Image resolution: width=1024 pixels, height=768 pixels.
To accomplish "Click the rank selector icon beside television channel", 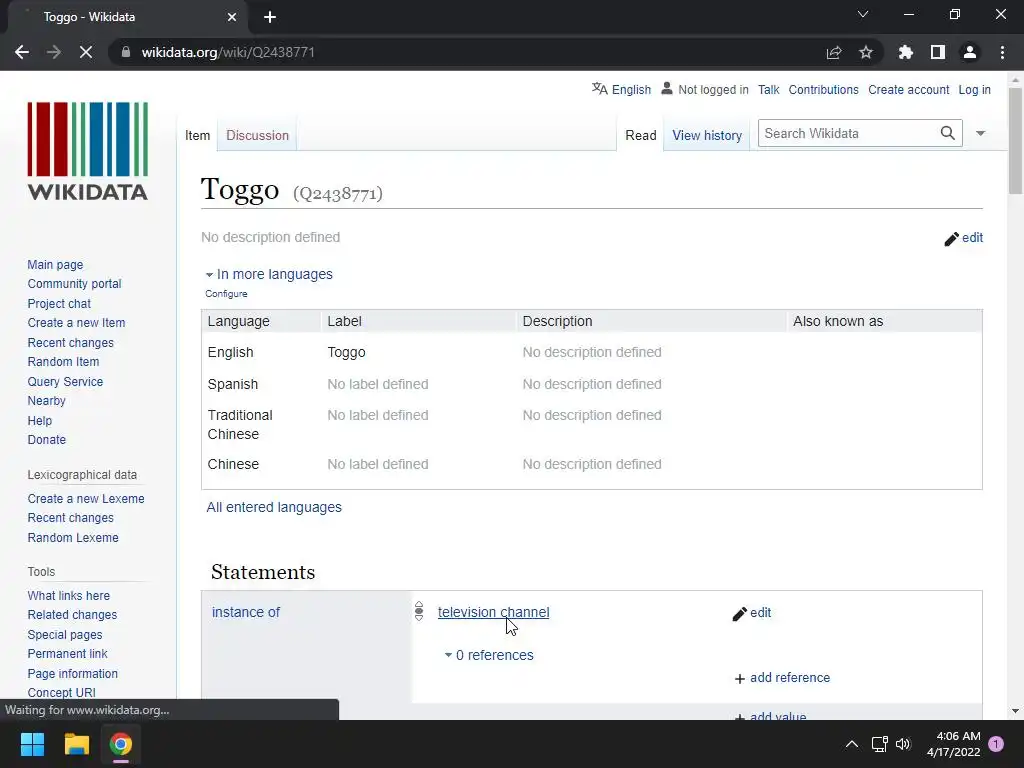I will 419,611.
